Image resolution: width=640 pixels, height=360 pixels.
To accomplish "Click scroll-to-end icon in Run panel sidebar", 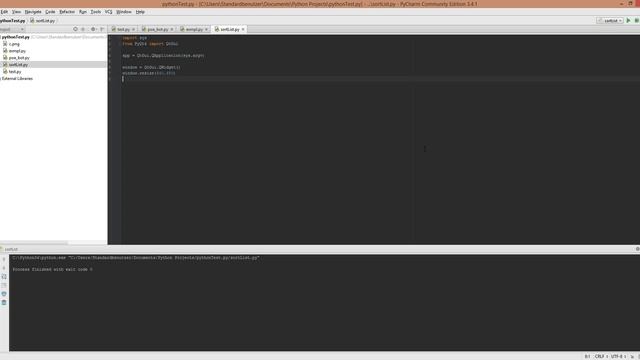I will 4,285.
